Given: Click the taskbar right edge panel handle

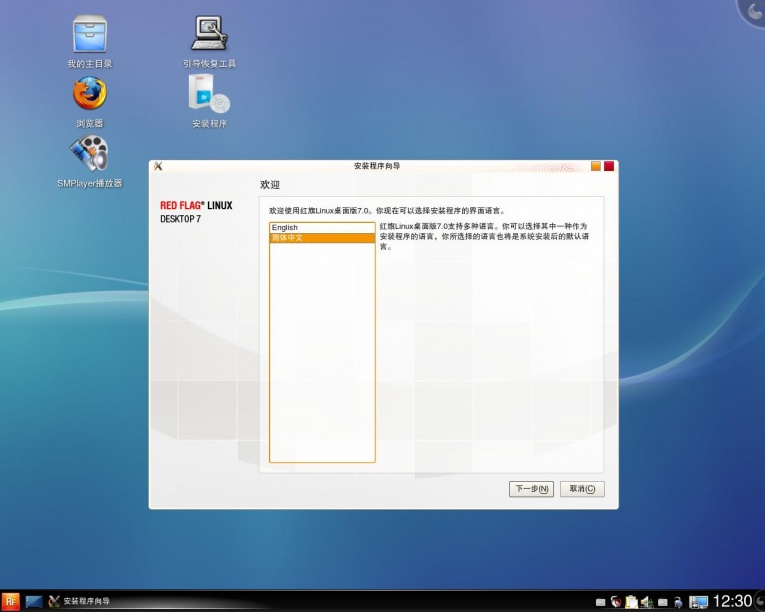Looking at the screenshot, I should [760, 601].
